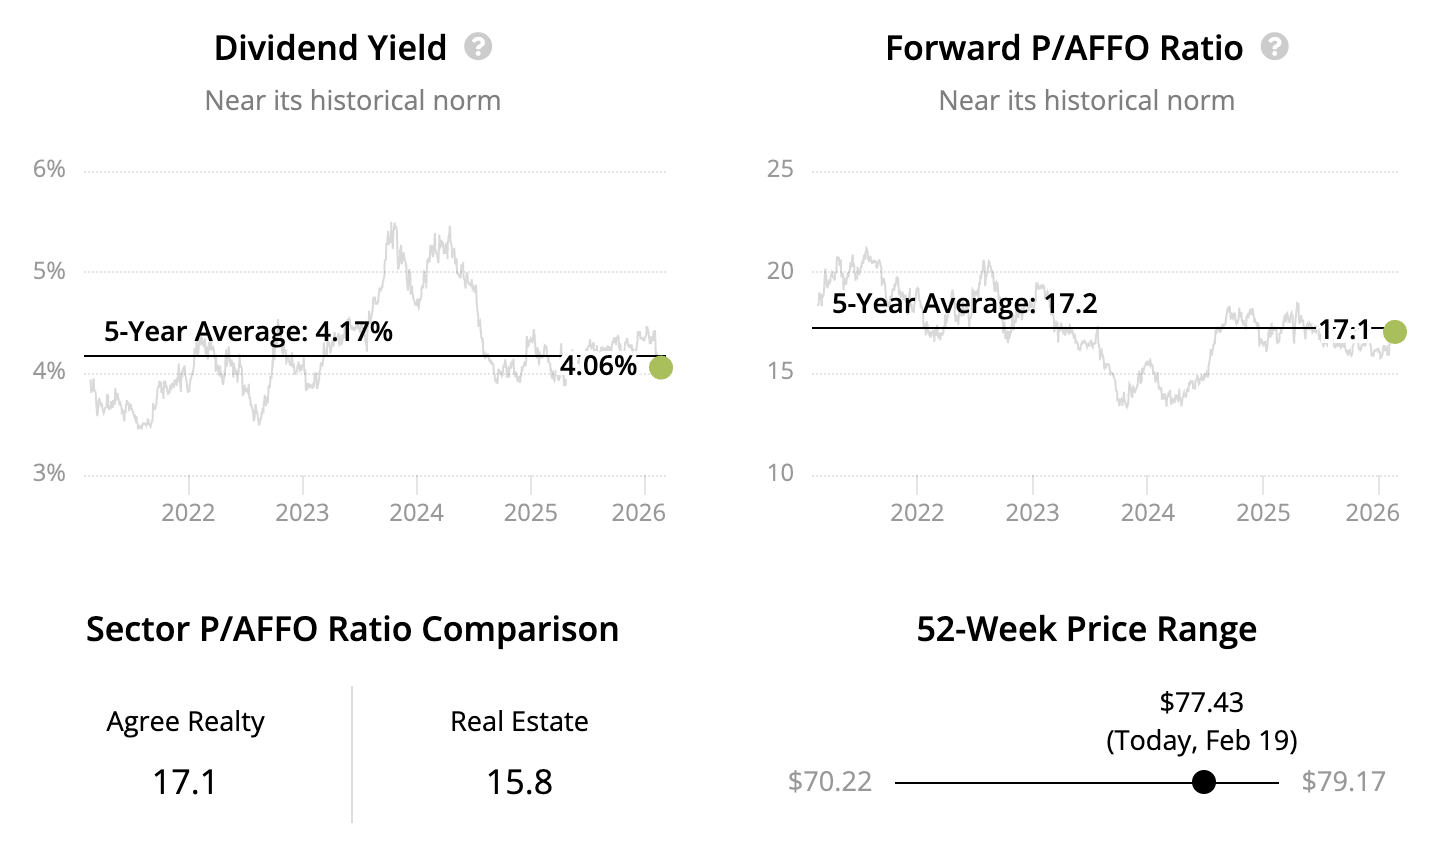Click the green current-value dot on P/AFFO chart
Image resolution: width=1430 pixels, height=844 pixels.
pos(1395,332)
